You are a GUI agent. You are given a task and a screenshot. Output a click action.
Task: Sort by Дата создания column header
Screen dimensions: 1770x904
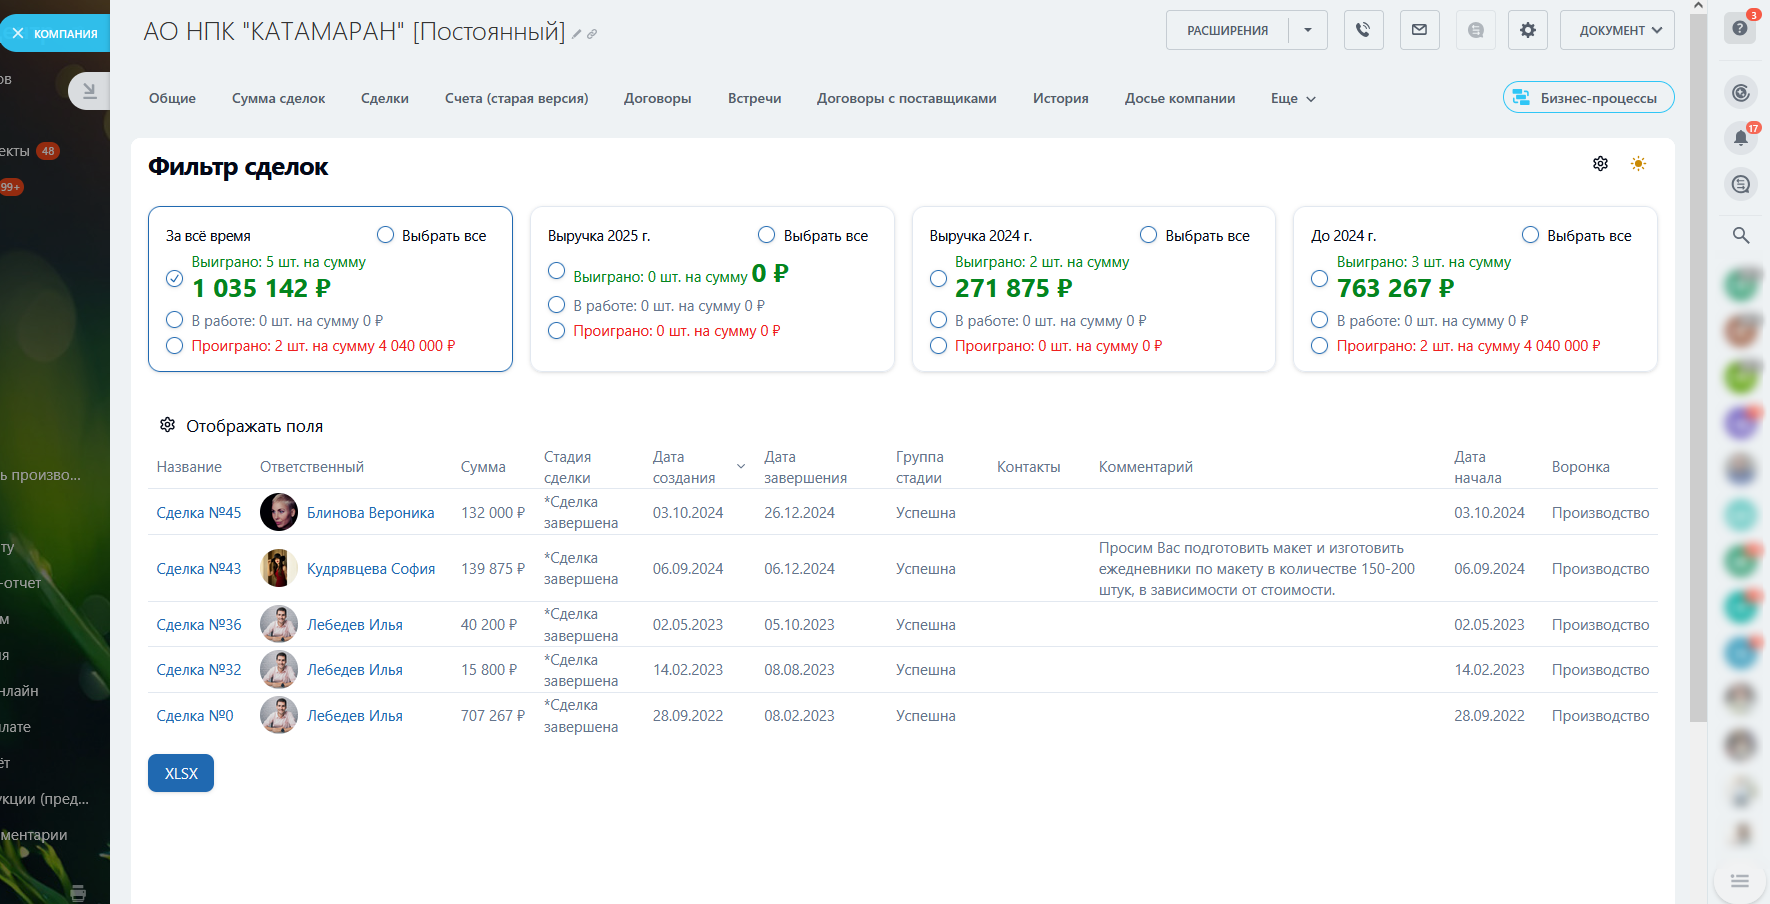pyautogui.click(x=684, y=467)
